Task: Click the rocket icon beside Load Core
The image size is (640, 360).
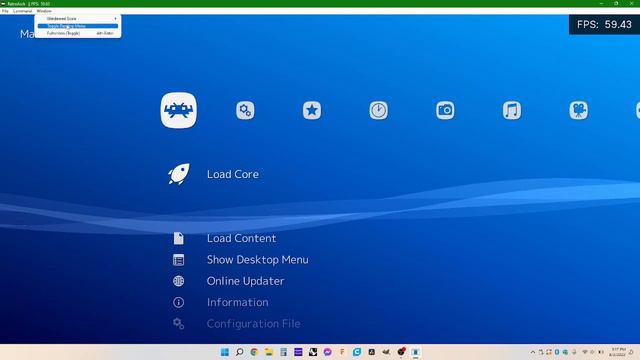Action: tap(179, 174)
